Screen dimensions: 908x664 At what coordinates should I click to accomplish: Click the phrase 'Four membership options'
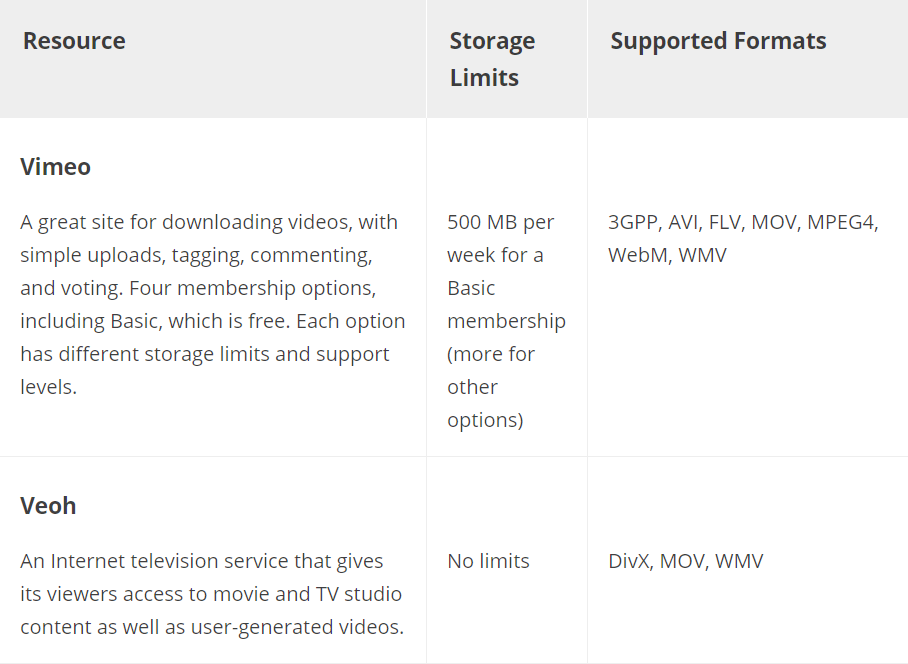252,288
